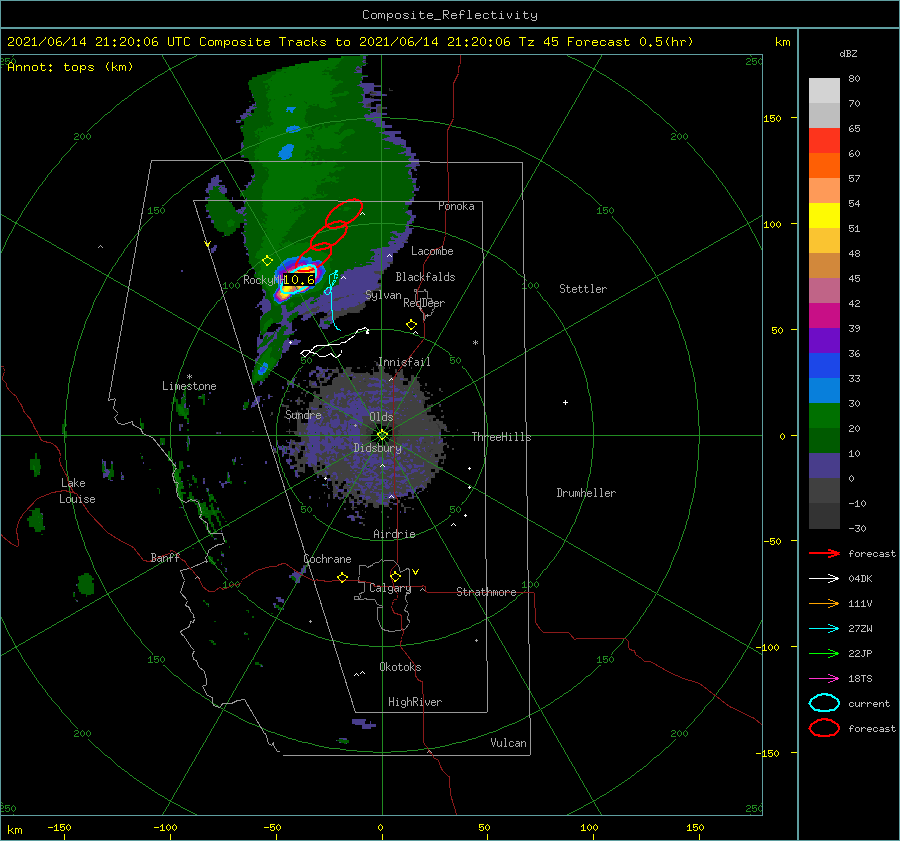Click the topmost red forecast ellipse near Ponoka
This screenshot has width=900, height=841.
(344, 212)
